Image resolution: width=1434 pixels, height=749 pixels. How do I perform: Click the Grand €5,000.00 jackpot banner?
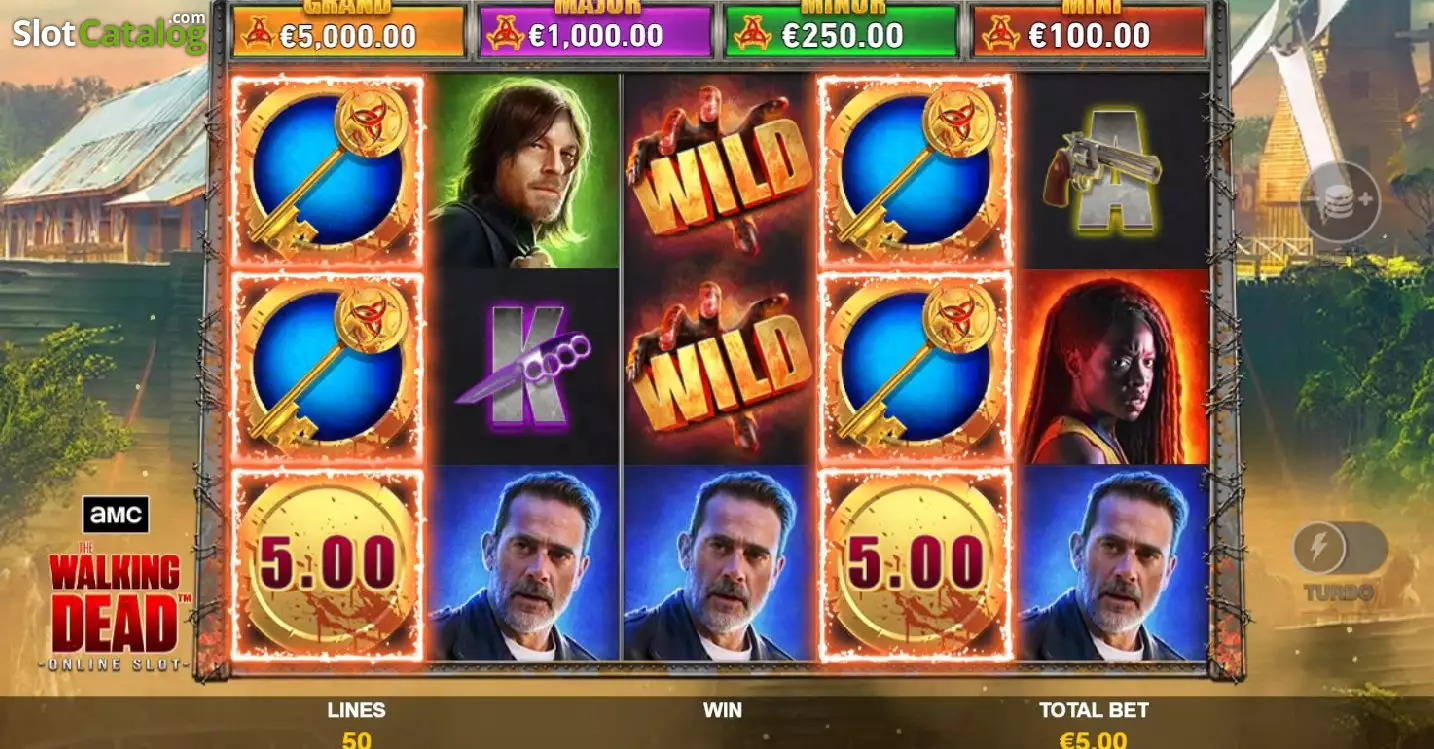click(349, 31)
